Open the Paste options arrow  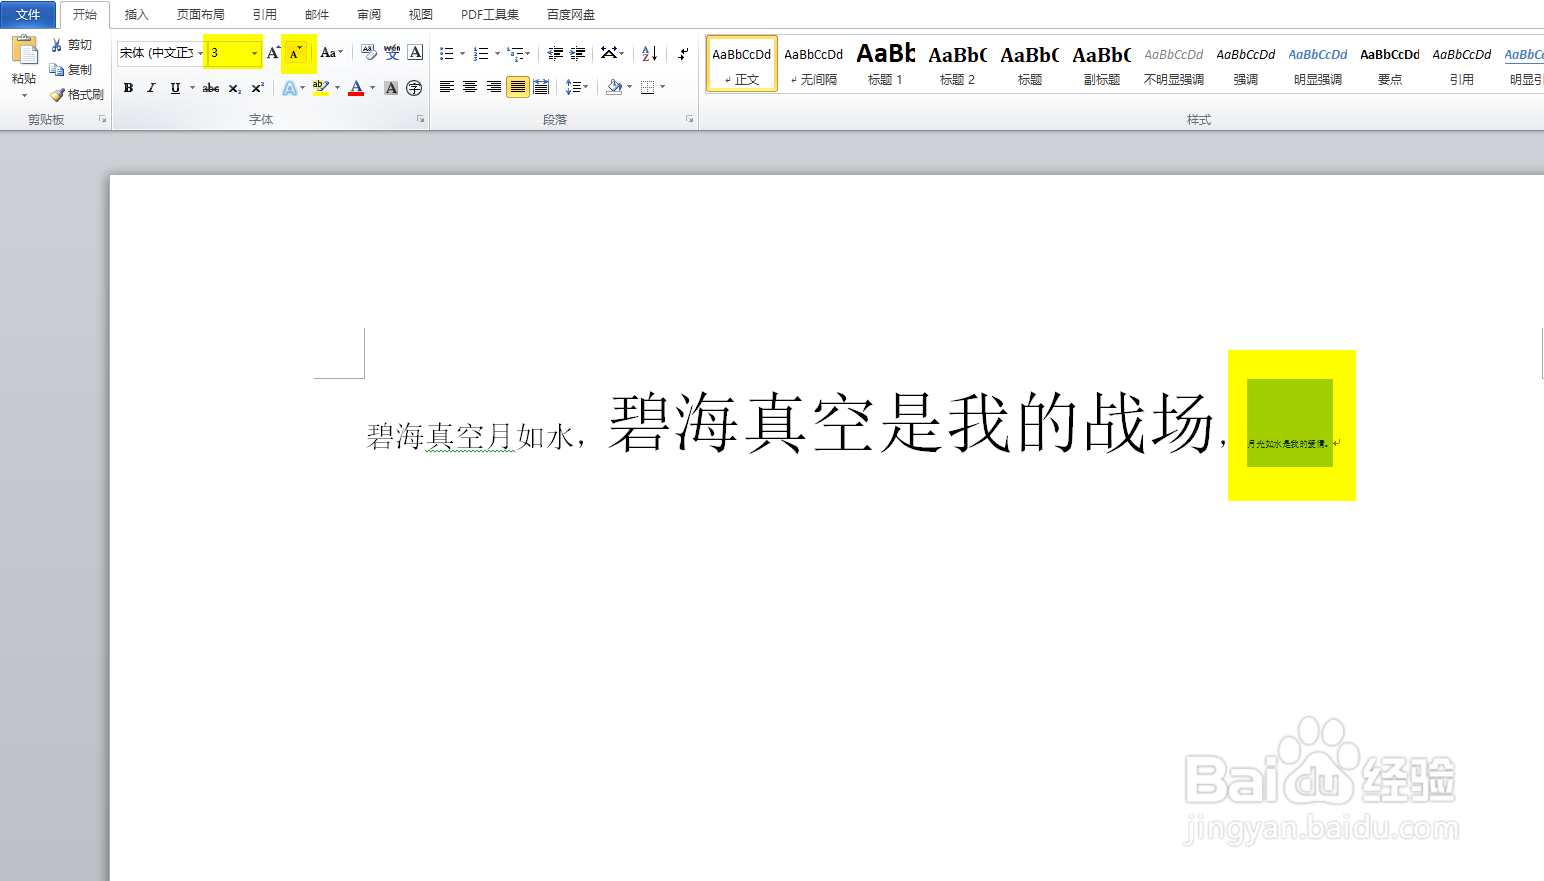(x=24, y=96)
